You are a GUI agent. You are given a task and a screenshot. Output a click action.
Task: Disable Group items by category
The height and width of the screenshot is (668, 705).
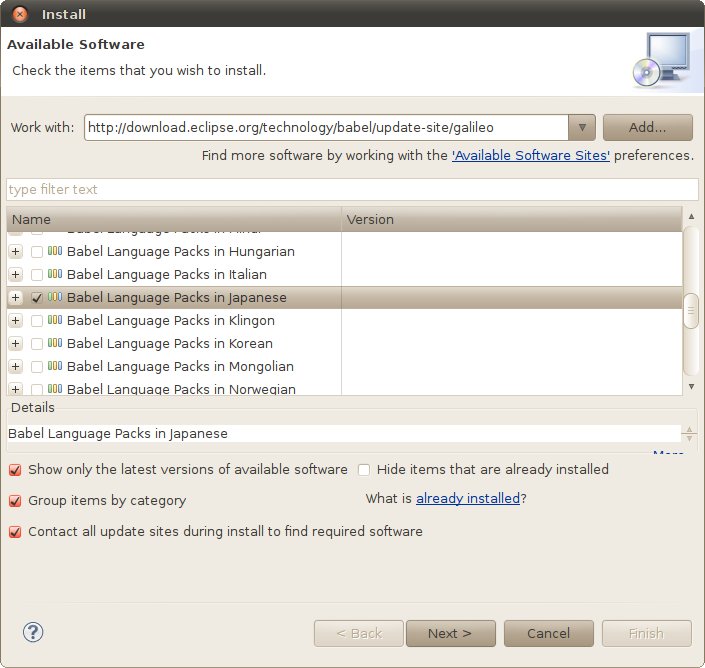(x=15, y=501)
